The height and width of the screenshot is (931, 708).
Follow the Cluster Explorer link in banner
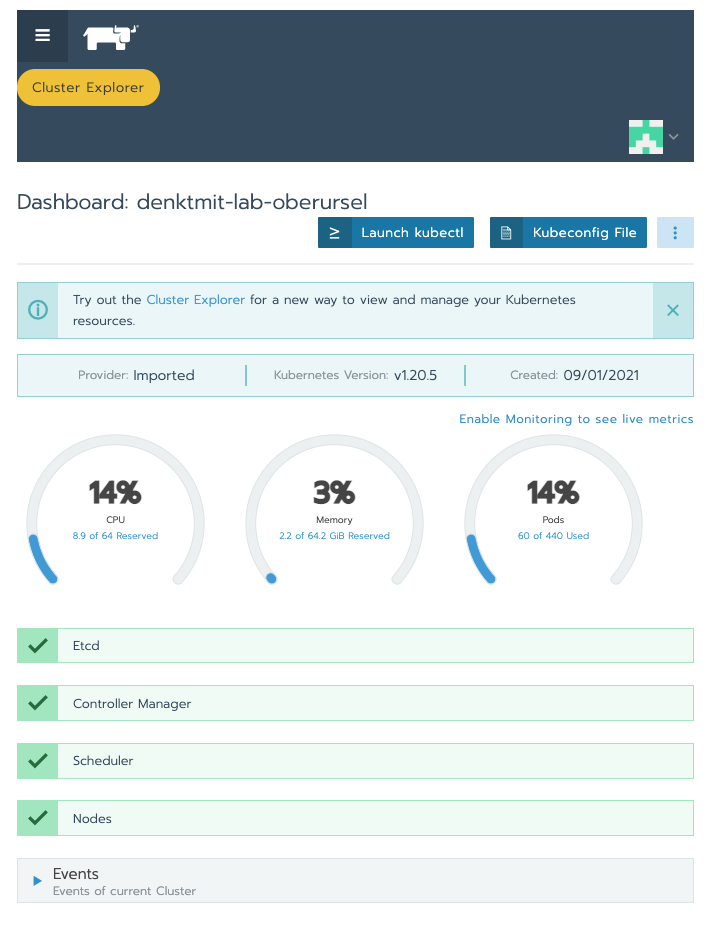point(195,300)
